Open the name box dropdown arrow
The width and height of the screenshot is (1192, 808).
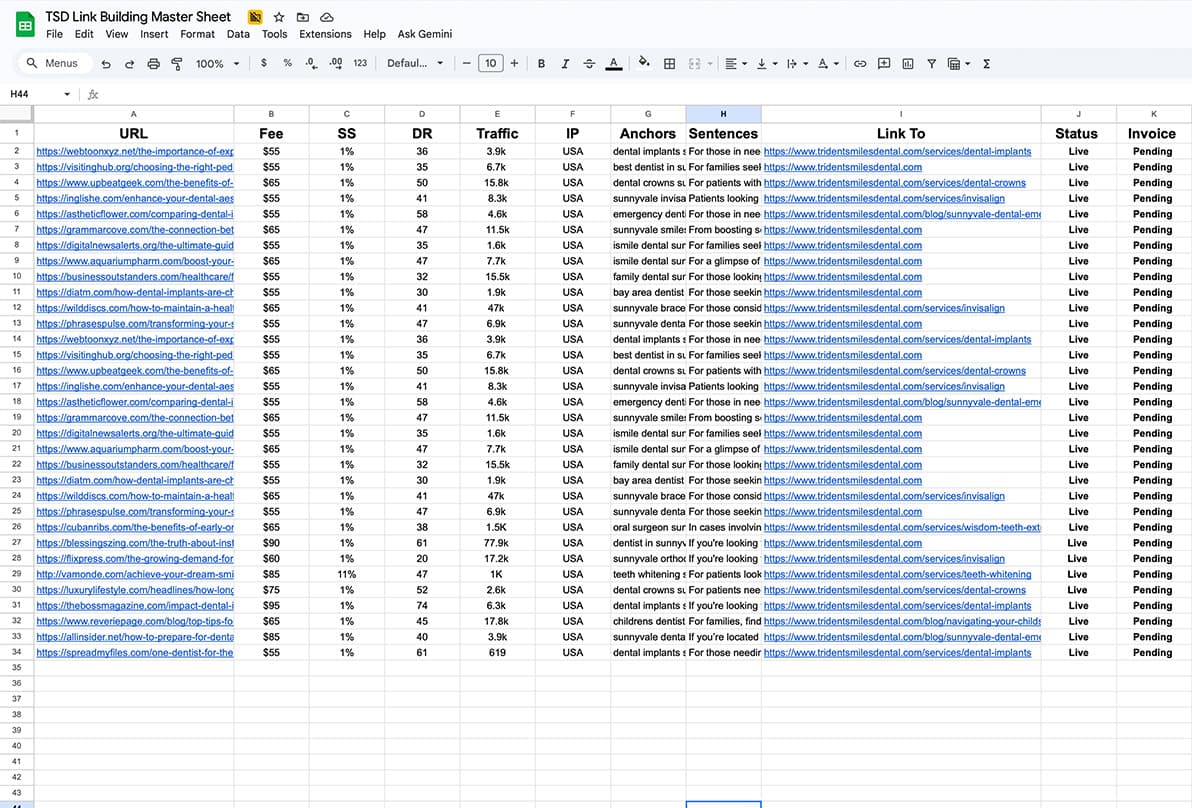click(67, 94)
